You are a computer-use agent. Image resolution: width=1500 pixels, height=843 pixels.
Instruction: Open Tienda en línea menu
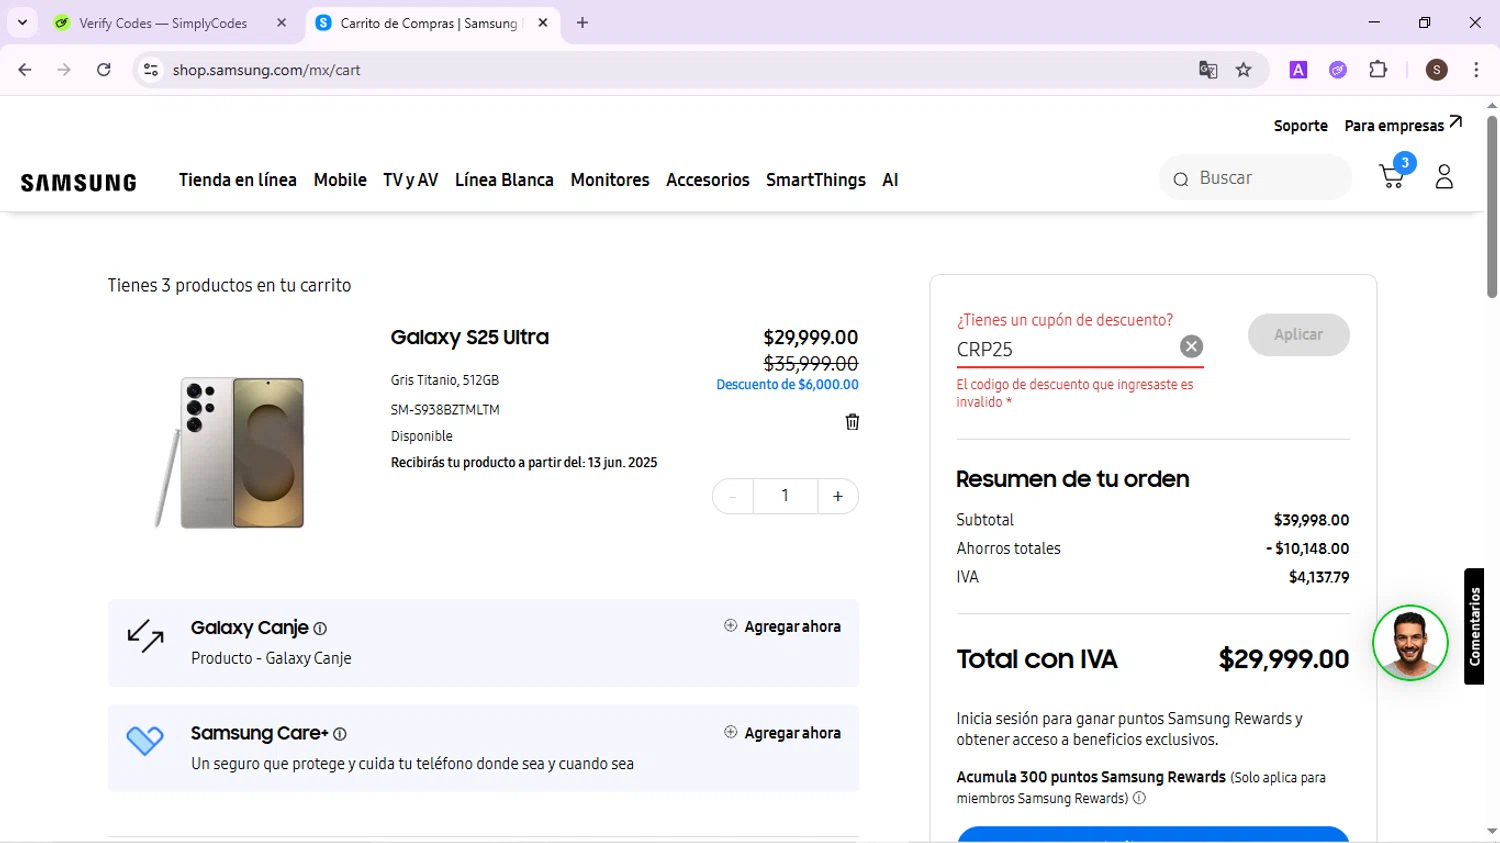click(238, 180)
